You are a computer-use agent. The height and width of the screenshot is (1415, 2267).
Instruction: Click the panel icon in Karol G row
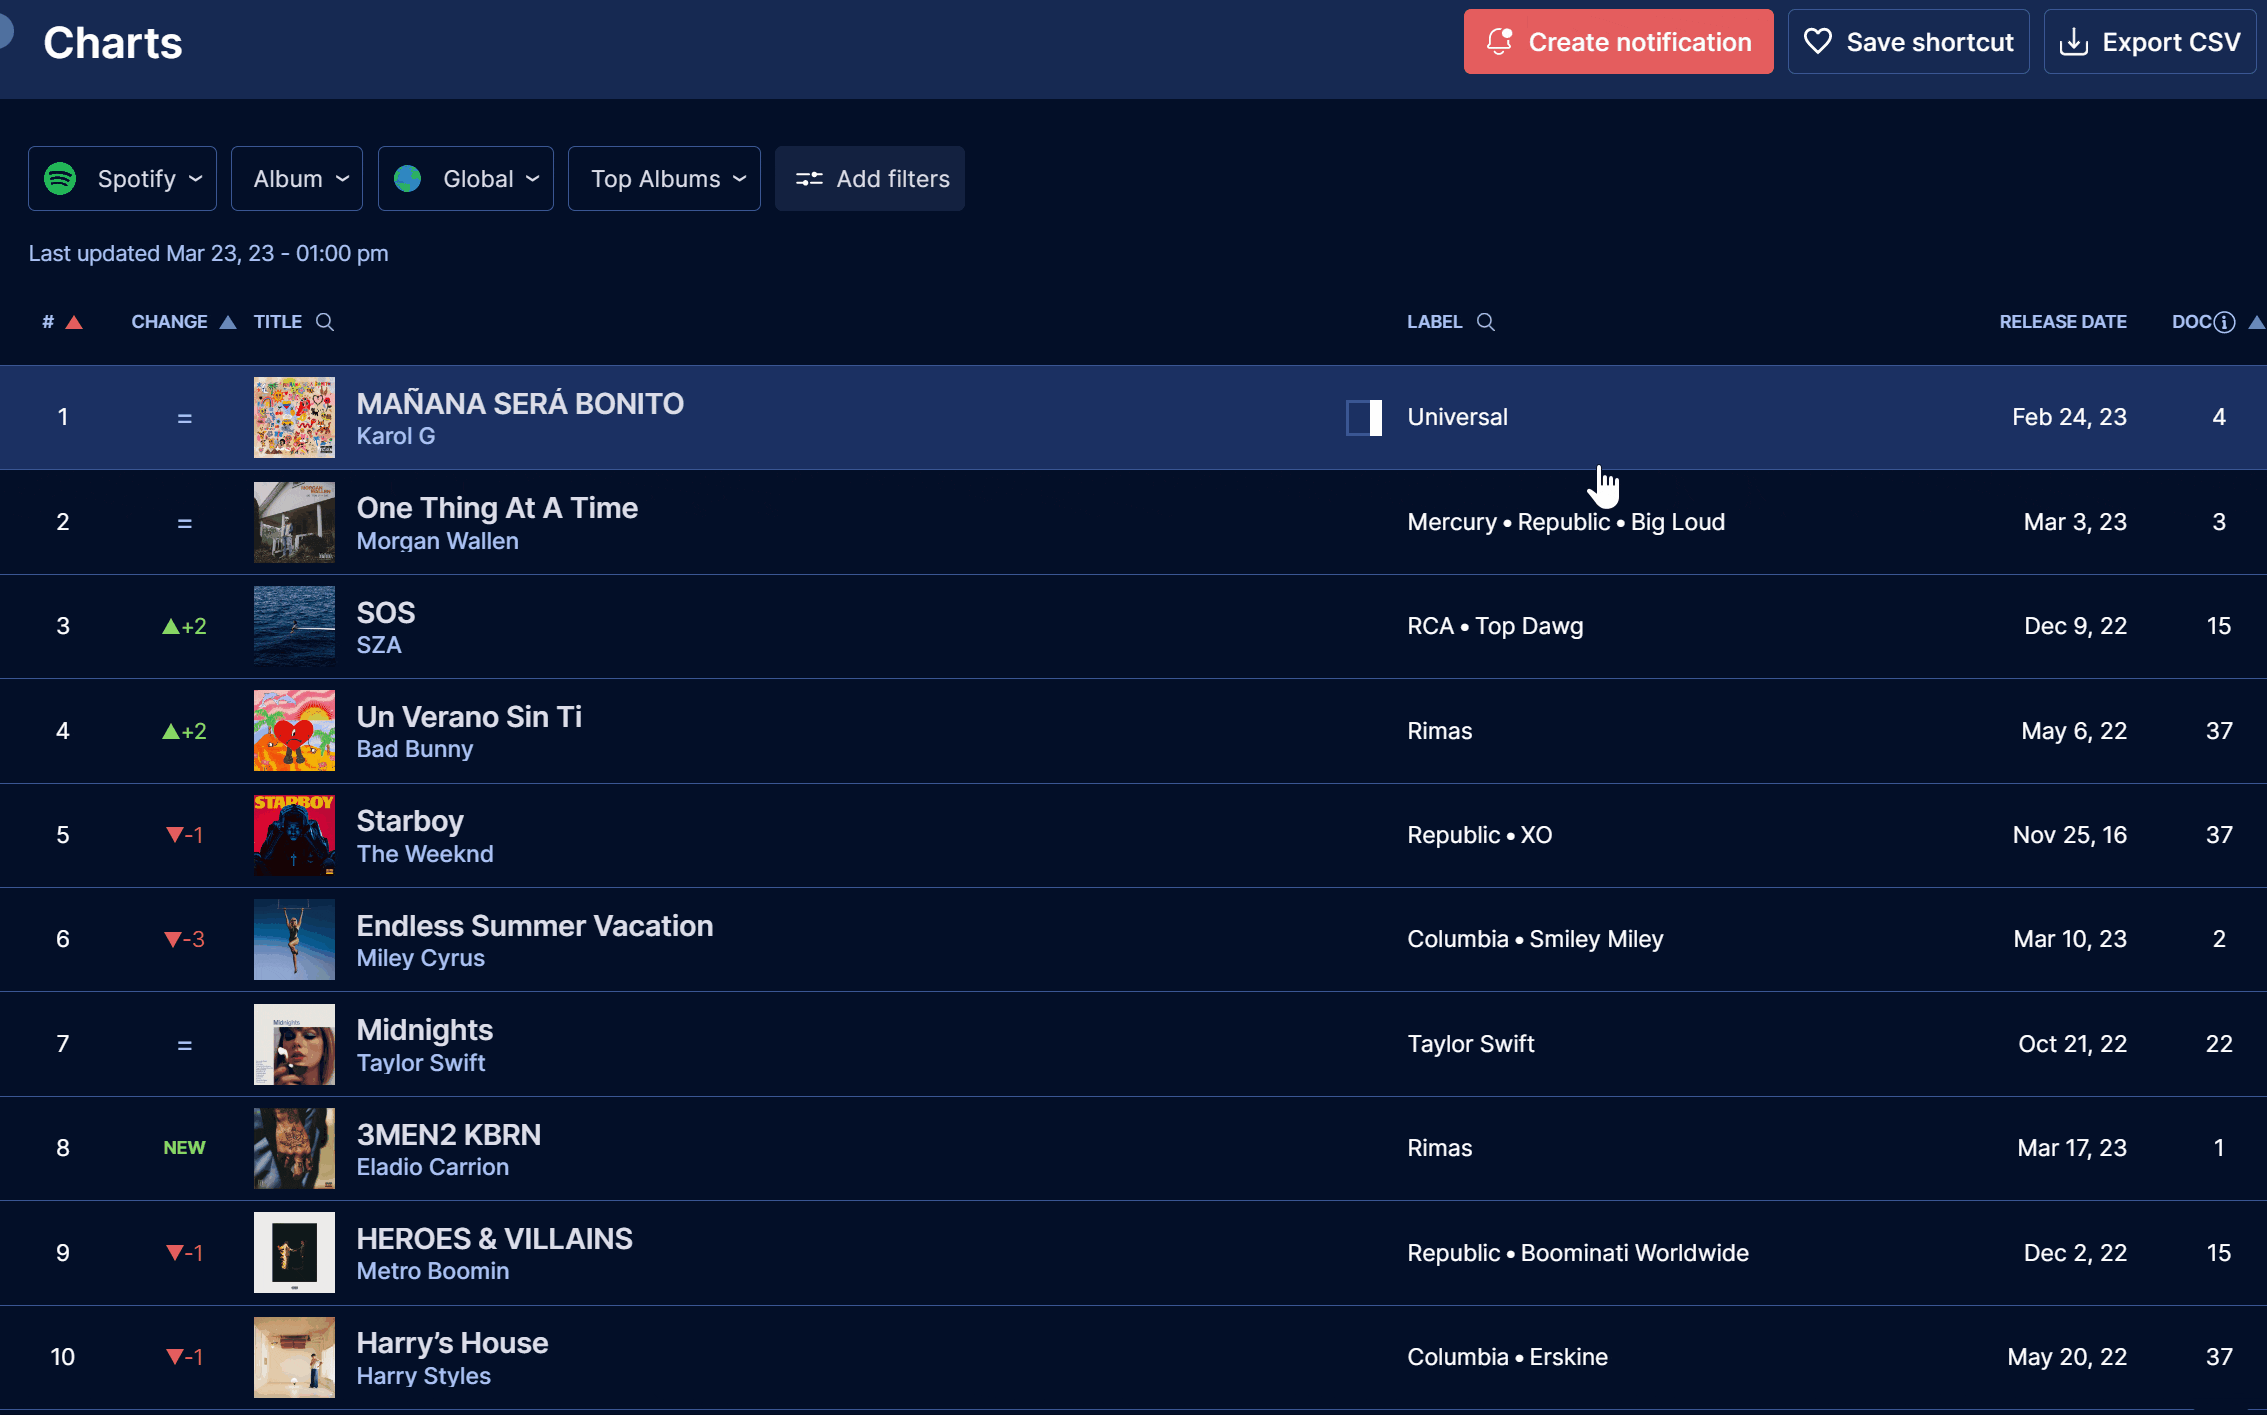tap(1364, 417)
